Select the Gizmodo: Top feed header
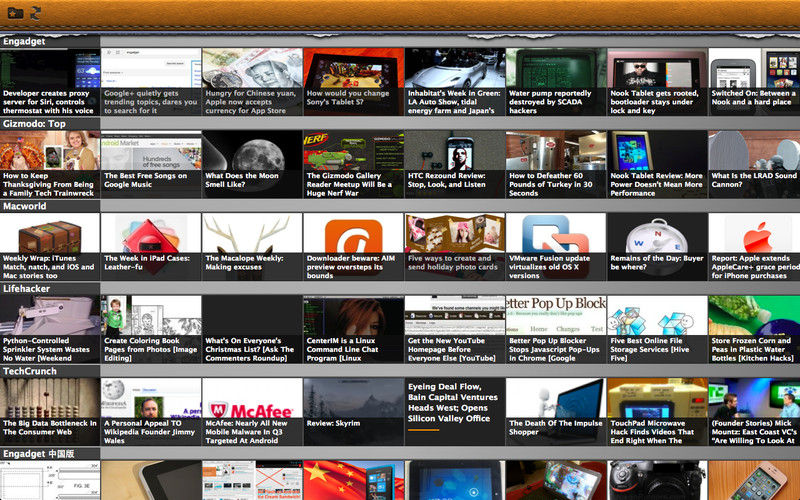Viewport: 800px width, 500px height. click(50, 123)
